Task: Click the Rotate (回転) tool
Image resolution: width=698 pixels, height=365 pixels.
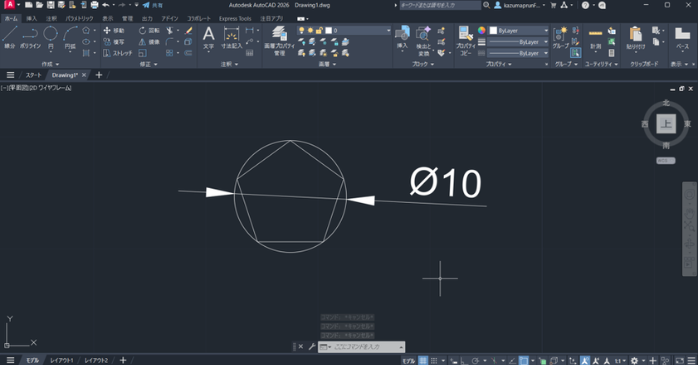Action: coord(149,30)
